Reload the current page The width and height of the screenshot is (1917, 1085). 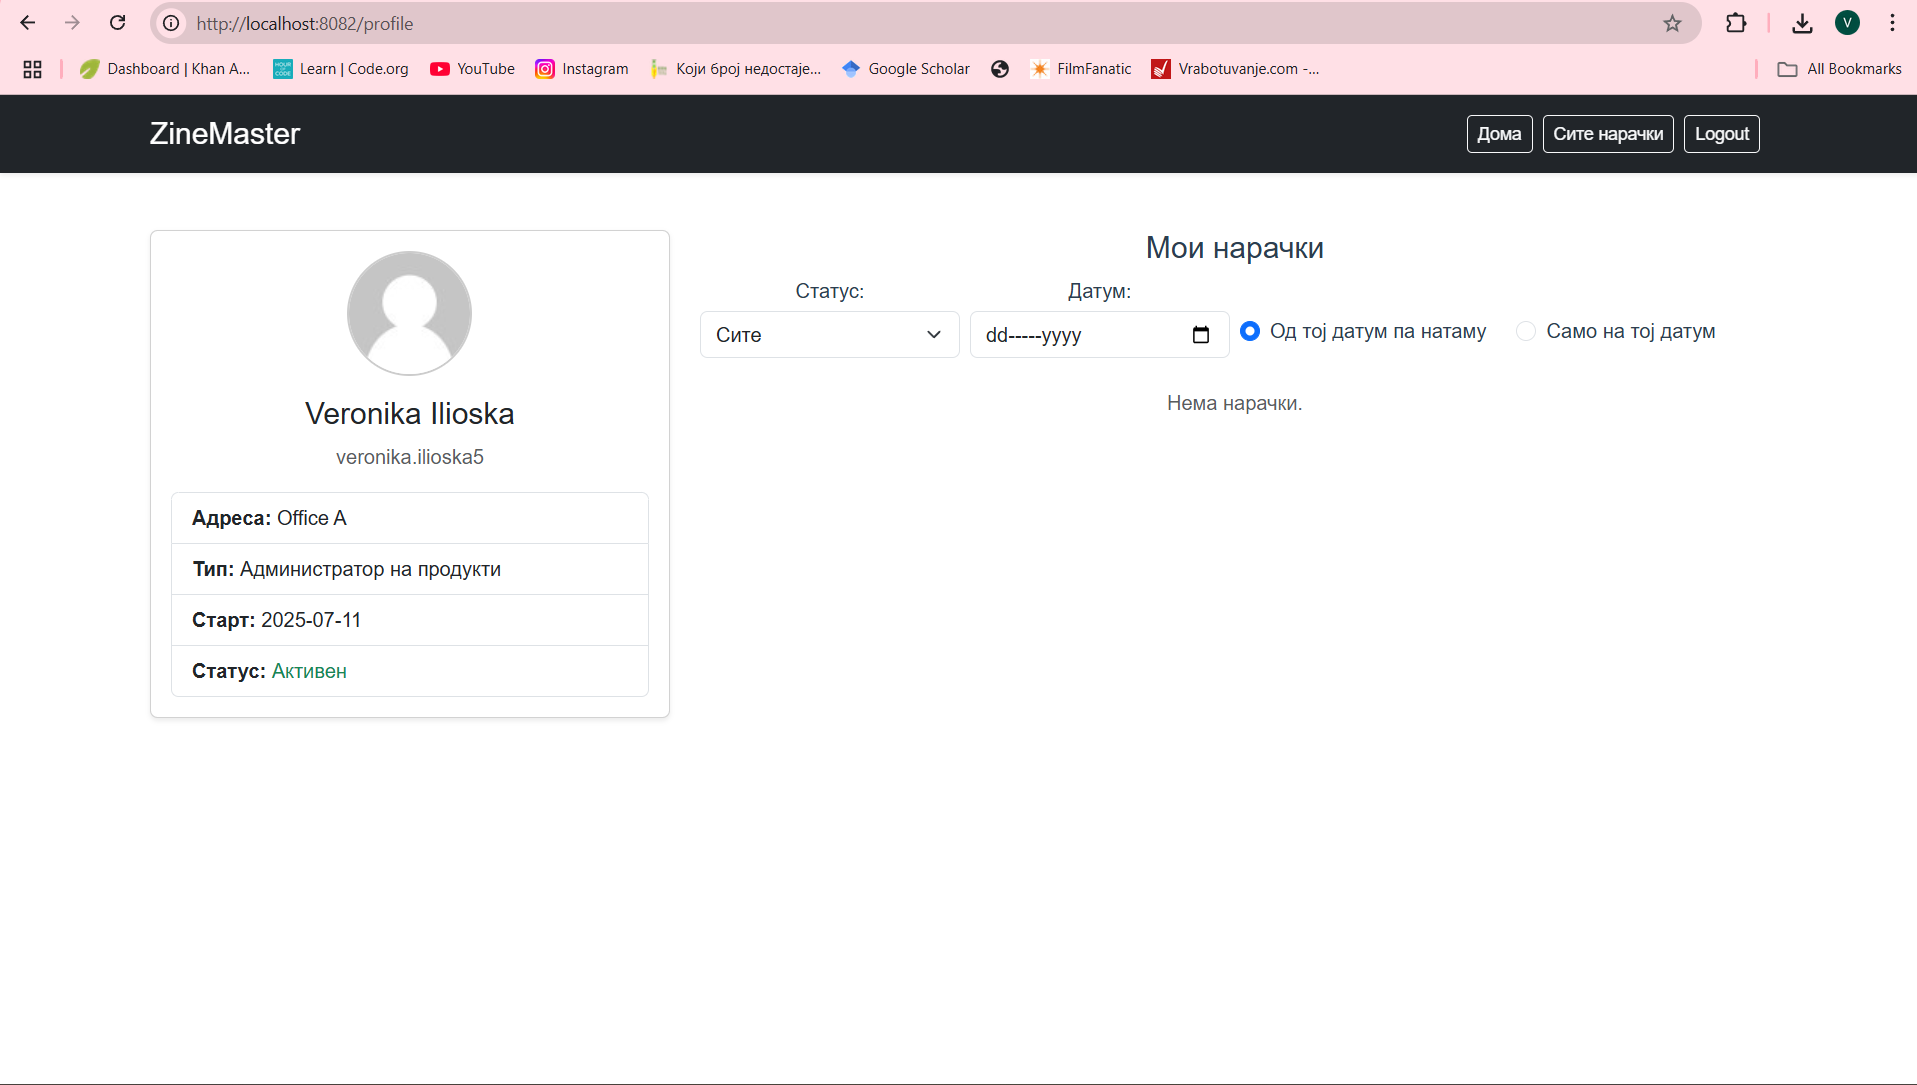117,23
